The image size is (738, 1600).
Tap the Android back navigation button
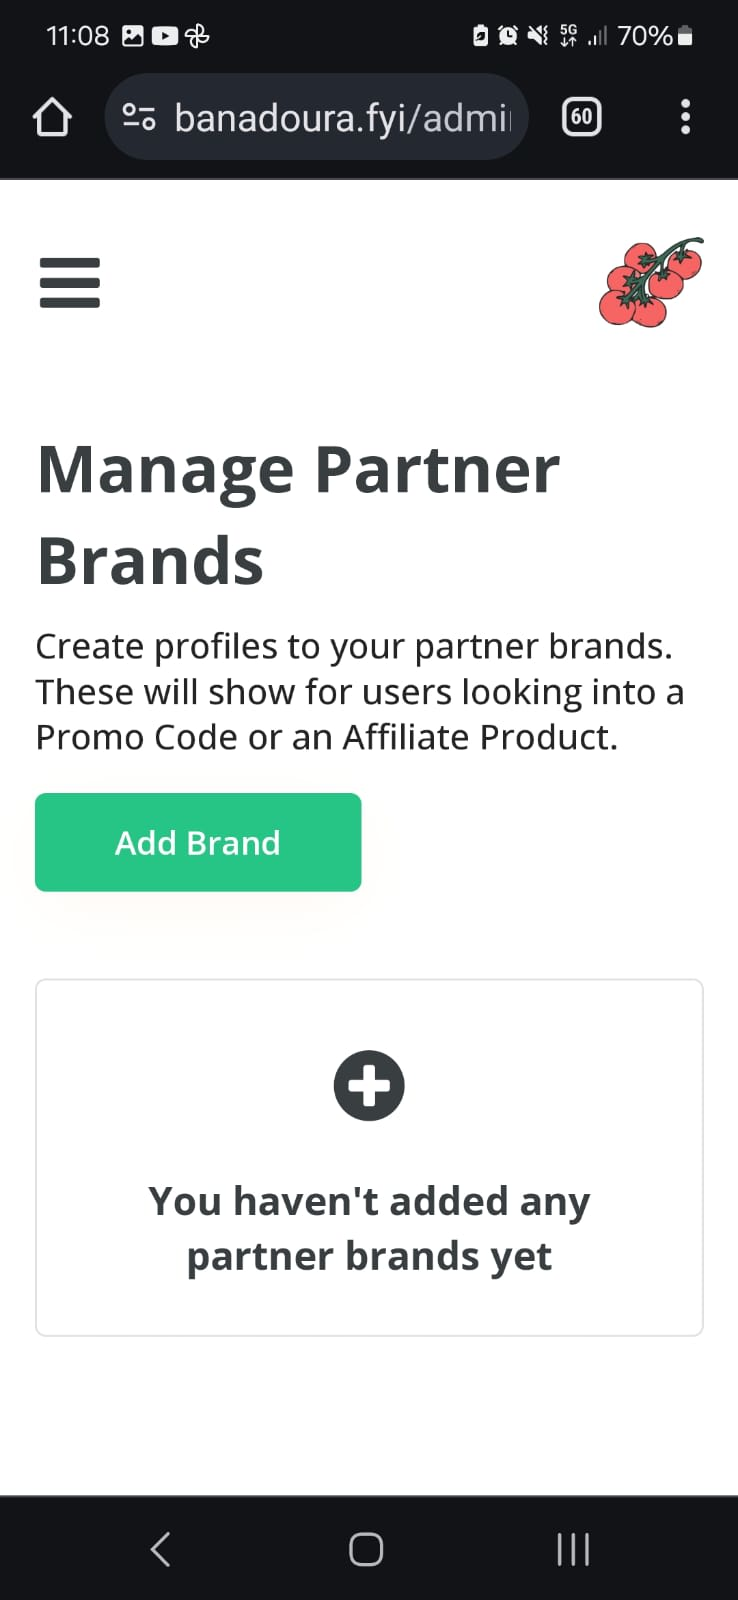(161, 1549)
